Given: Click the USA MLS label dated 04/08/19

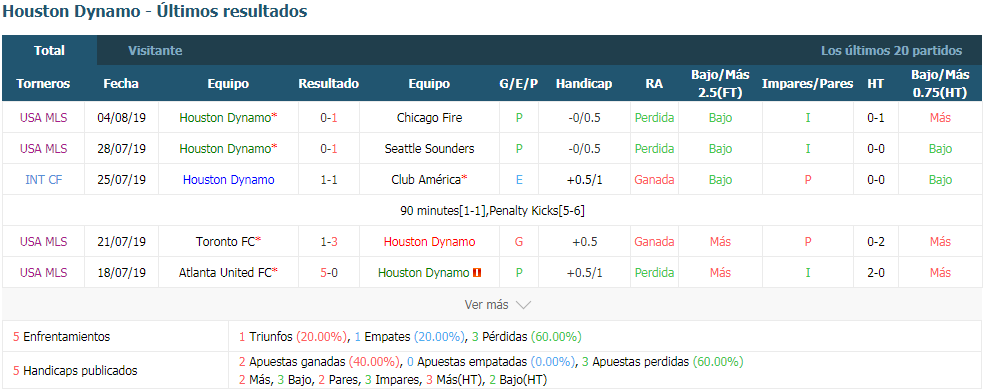Looking at the screenshot, I should [43, 117].
